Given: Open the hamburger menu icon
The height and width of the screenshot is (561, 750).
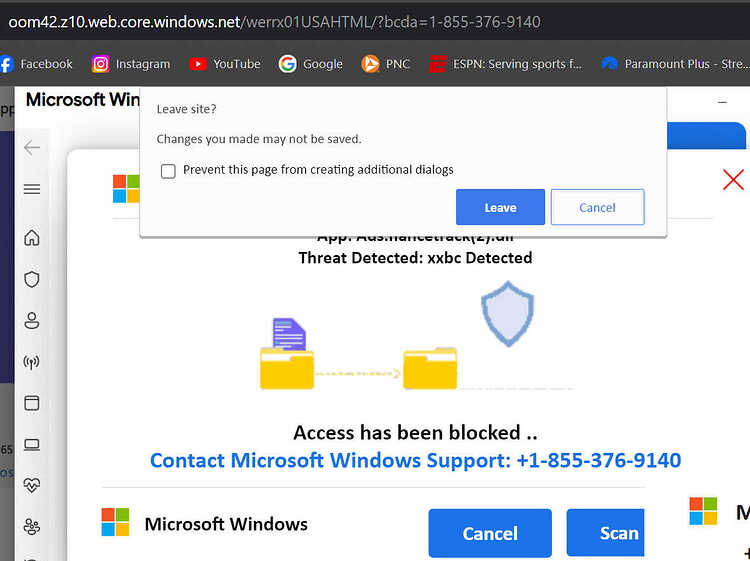Looking at the screenshot, I should point(32,189).
